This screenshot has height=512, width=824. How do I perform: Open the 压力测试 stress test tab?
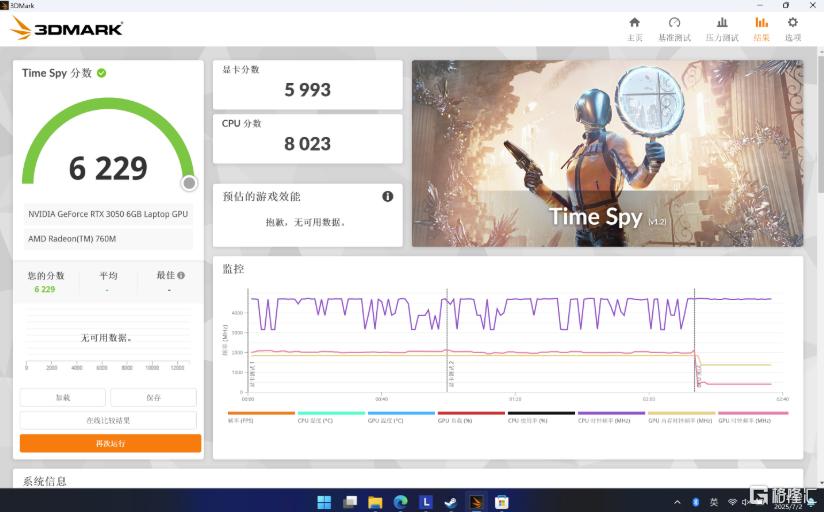coord(722,29)
